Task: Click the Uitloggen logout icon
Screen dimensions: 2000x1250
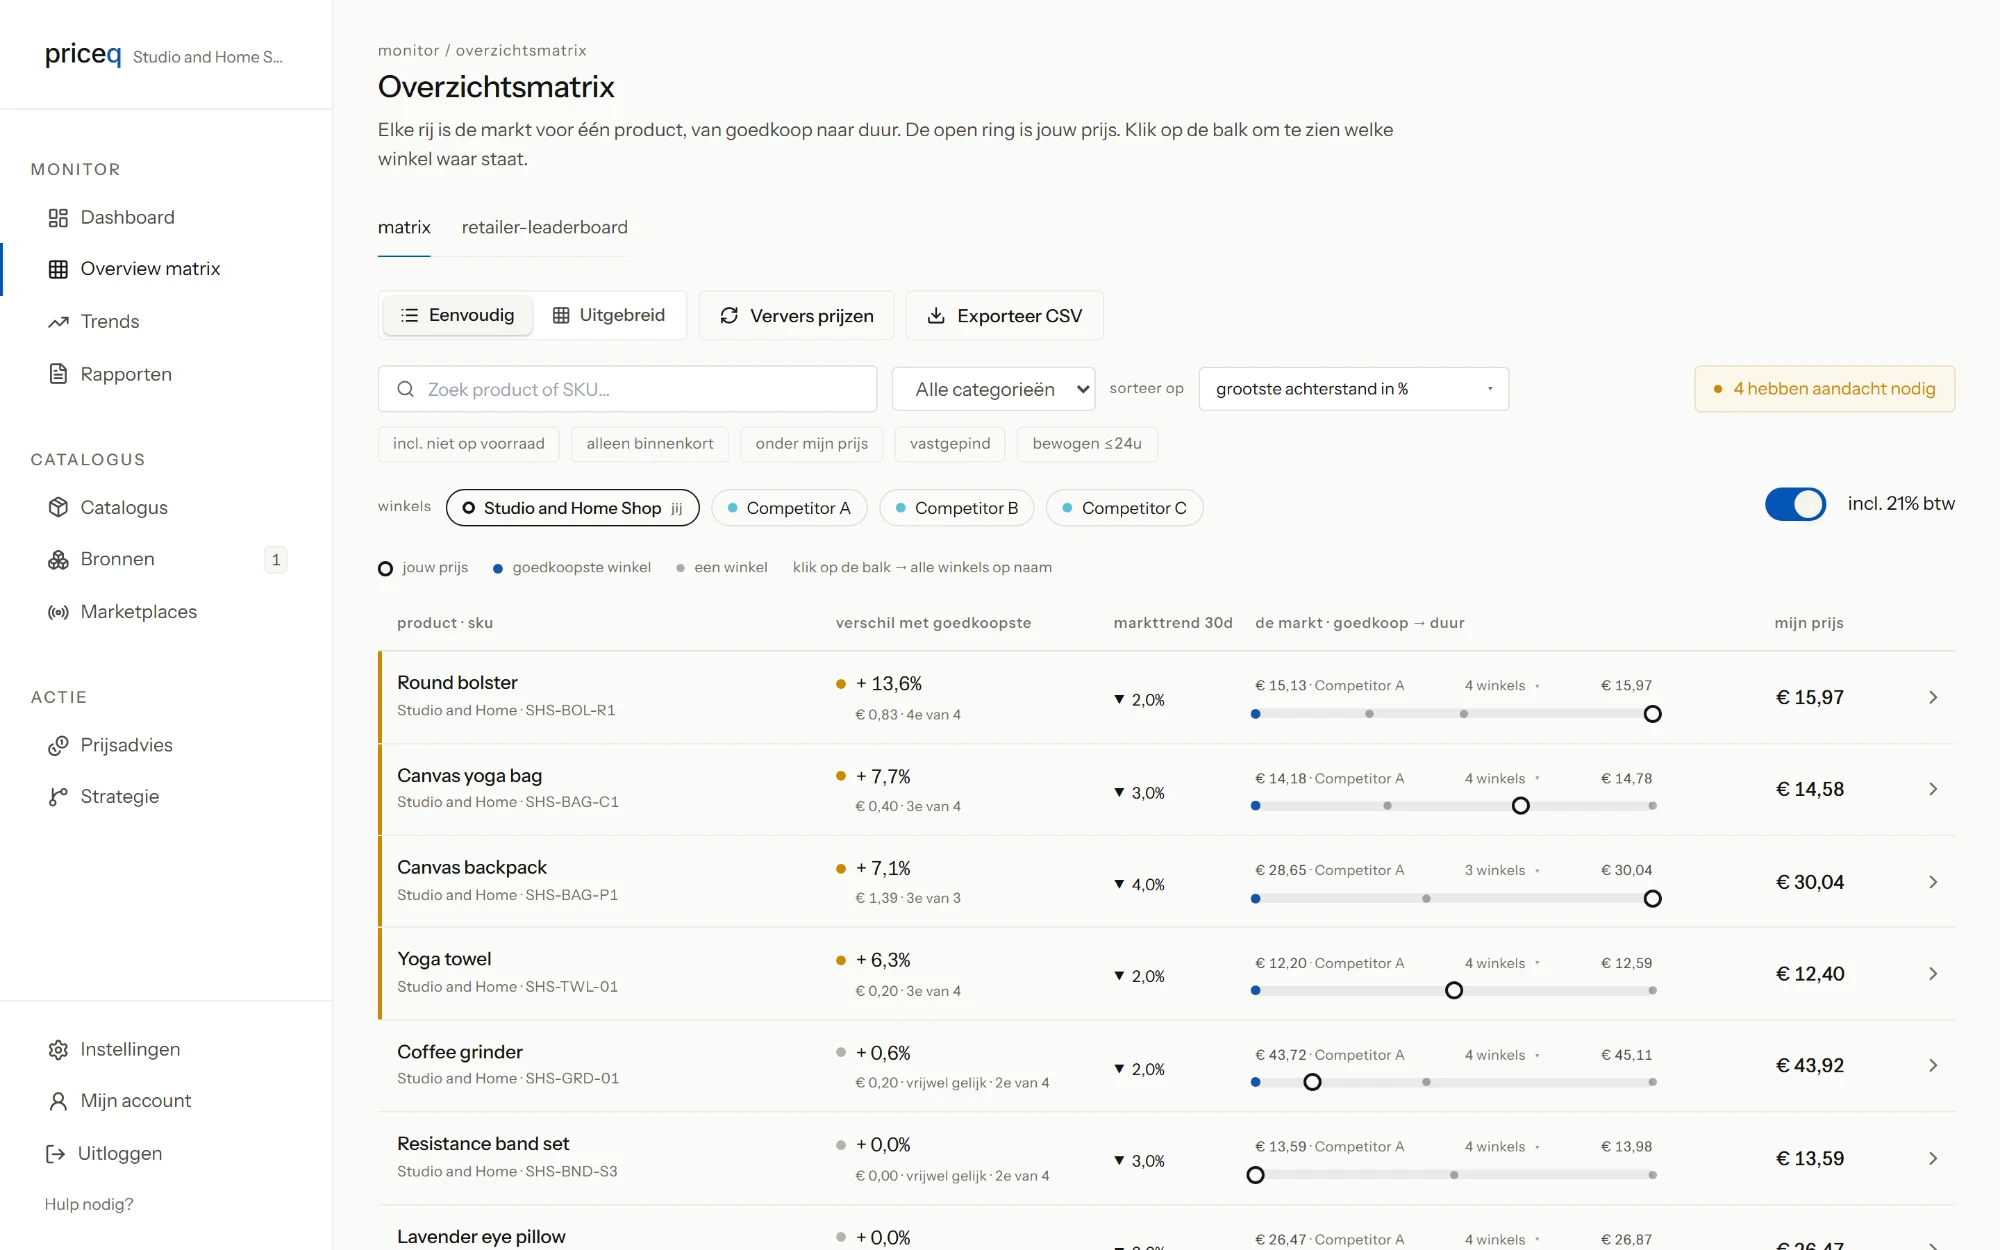Action: pos(55,1154)
